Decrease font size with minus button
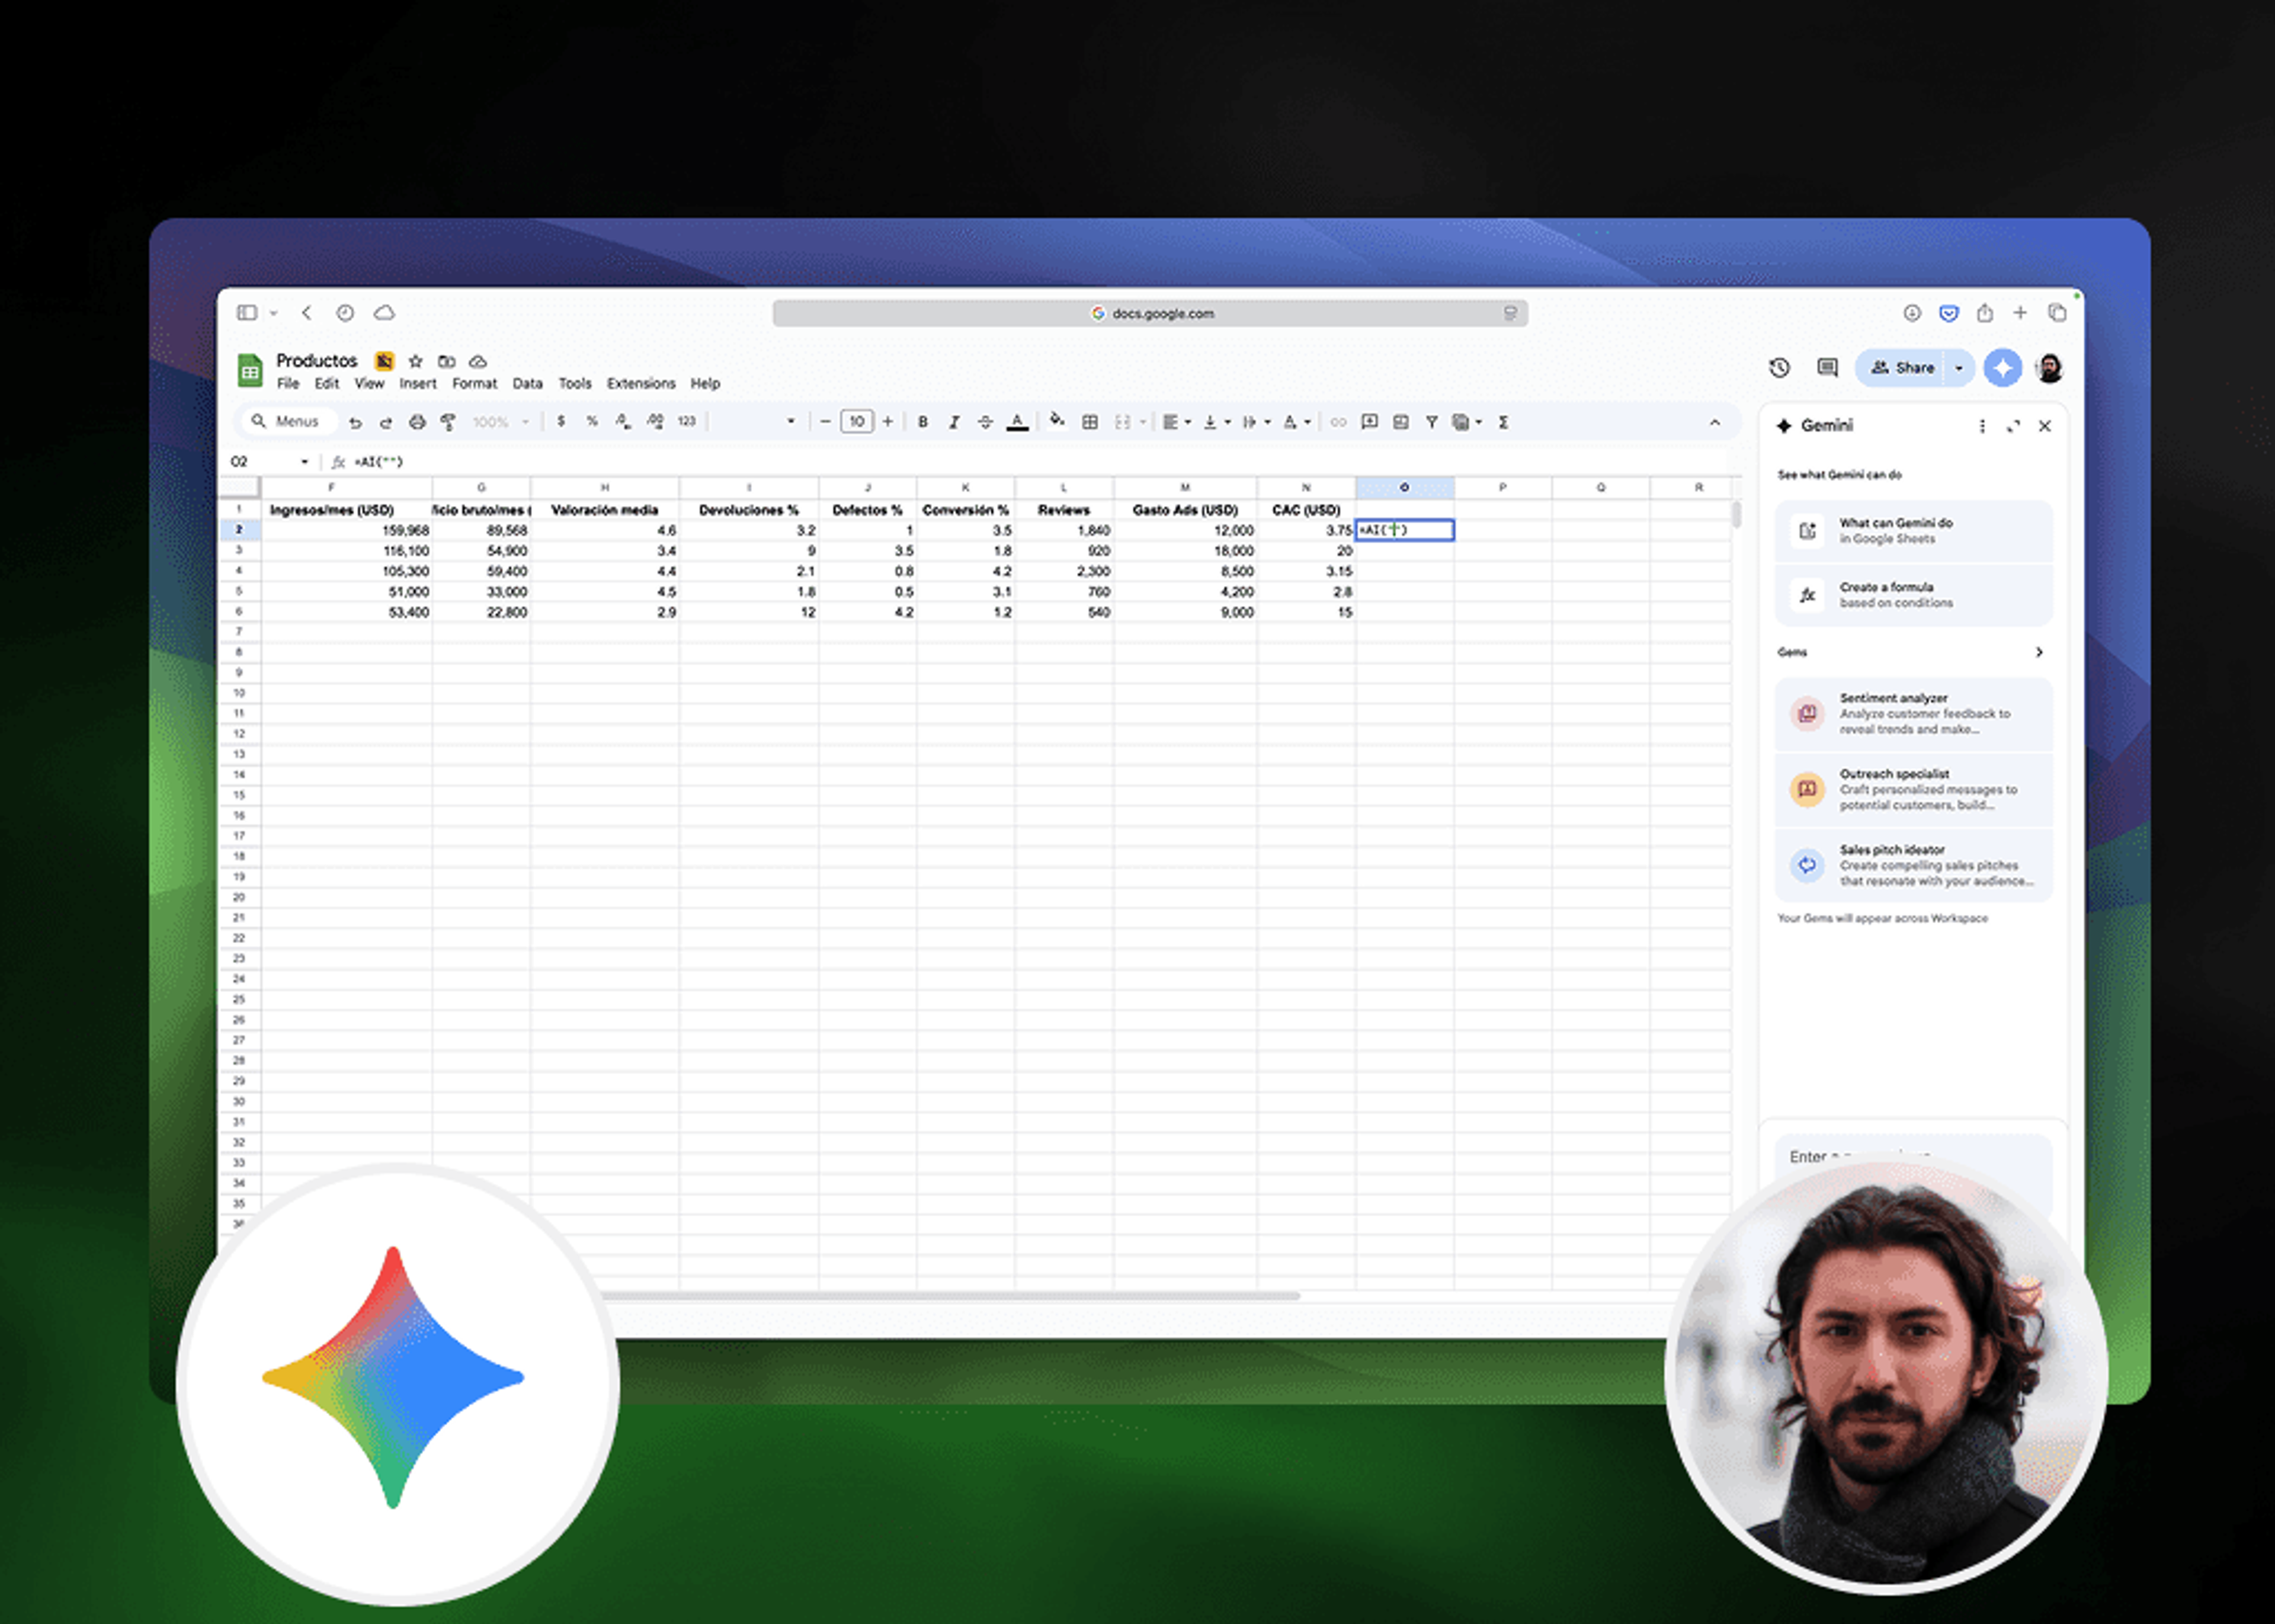This screenshot has width=2275, height=1624. [x=825, y=422]
